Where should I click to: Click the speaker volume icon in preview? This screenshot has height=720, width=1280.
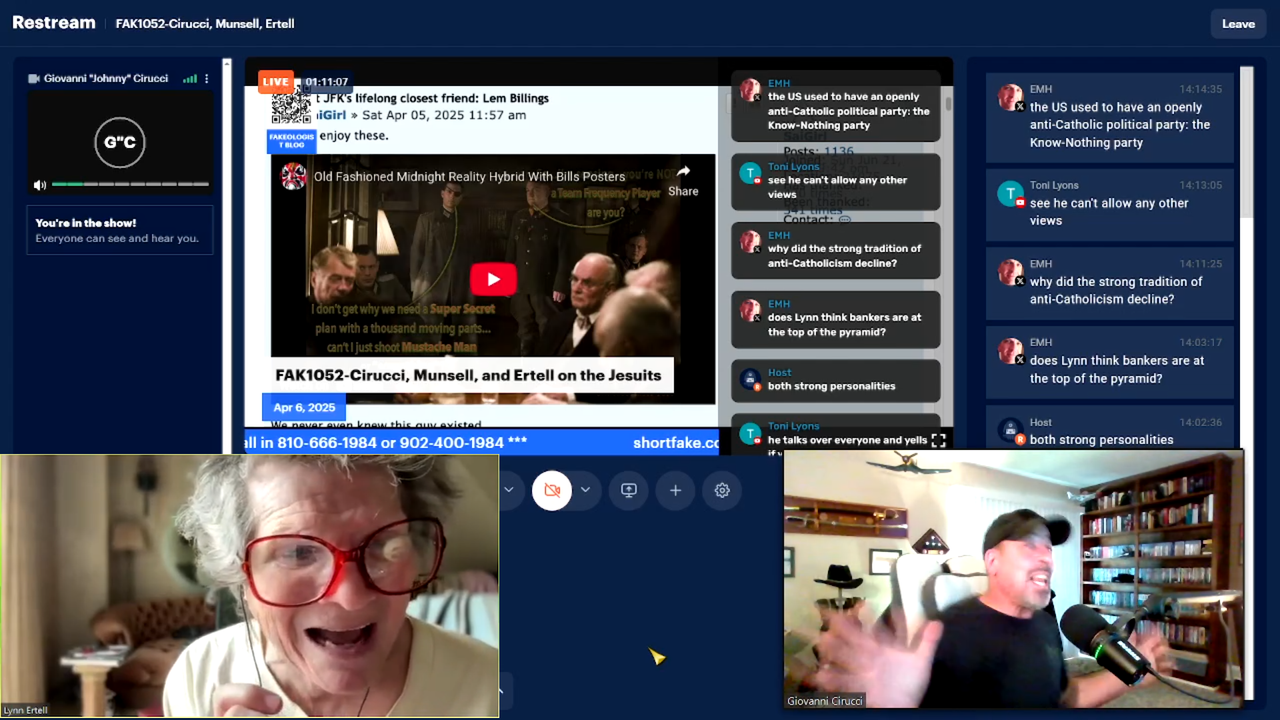coord(40,185)
